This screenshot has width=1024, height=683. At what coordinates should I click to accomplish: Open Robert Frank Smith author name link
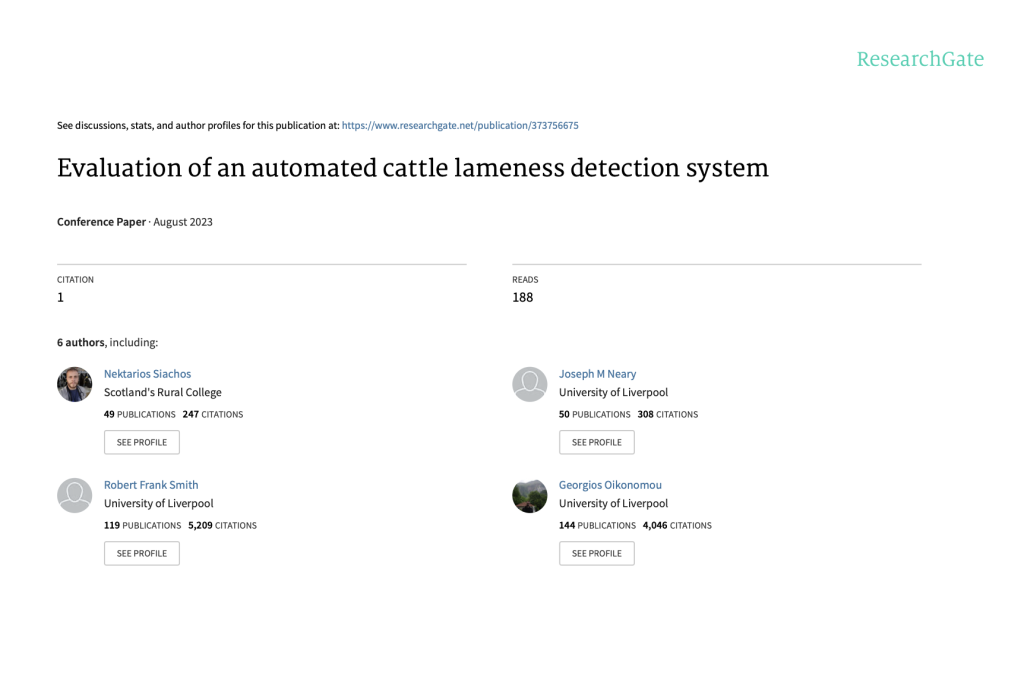(151, 485)
